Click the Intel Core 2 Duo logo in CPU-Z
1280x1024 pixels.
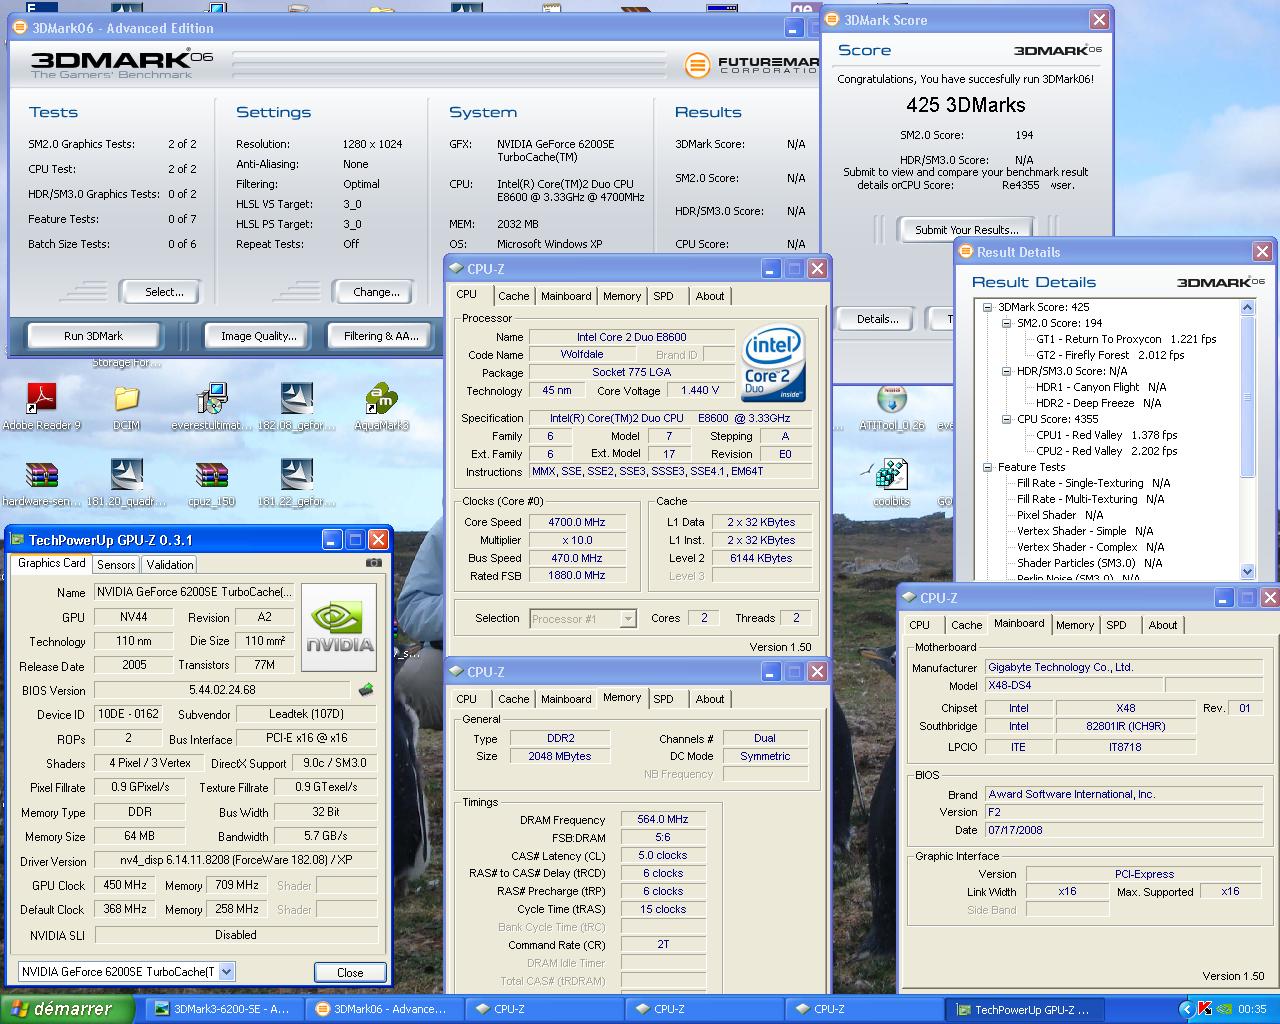tap(773, 364)
